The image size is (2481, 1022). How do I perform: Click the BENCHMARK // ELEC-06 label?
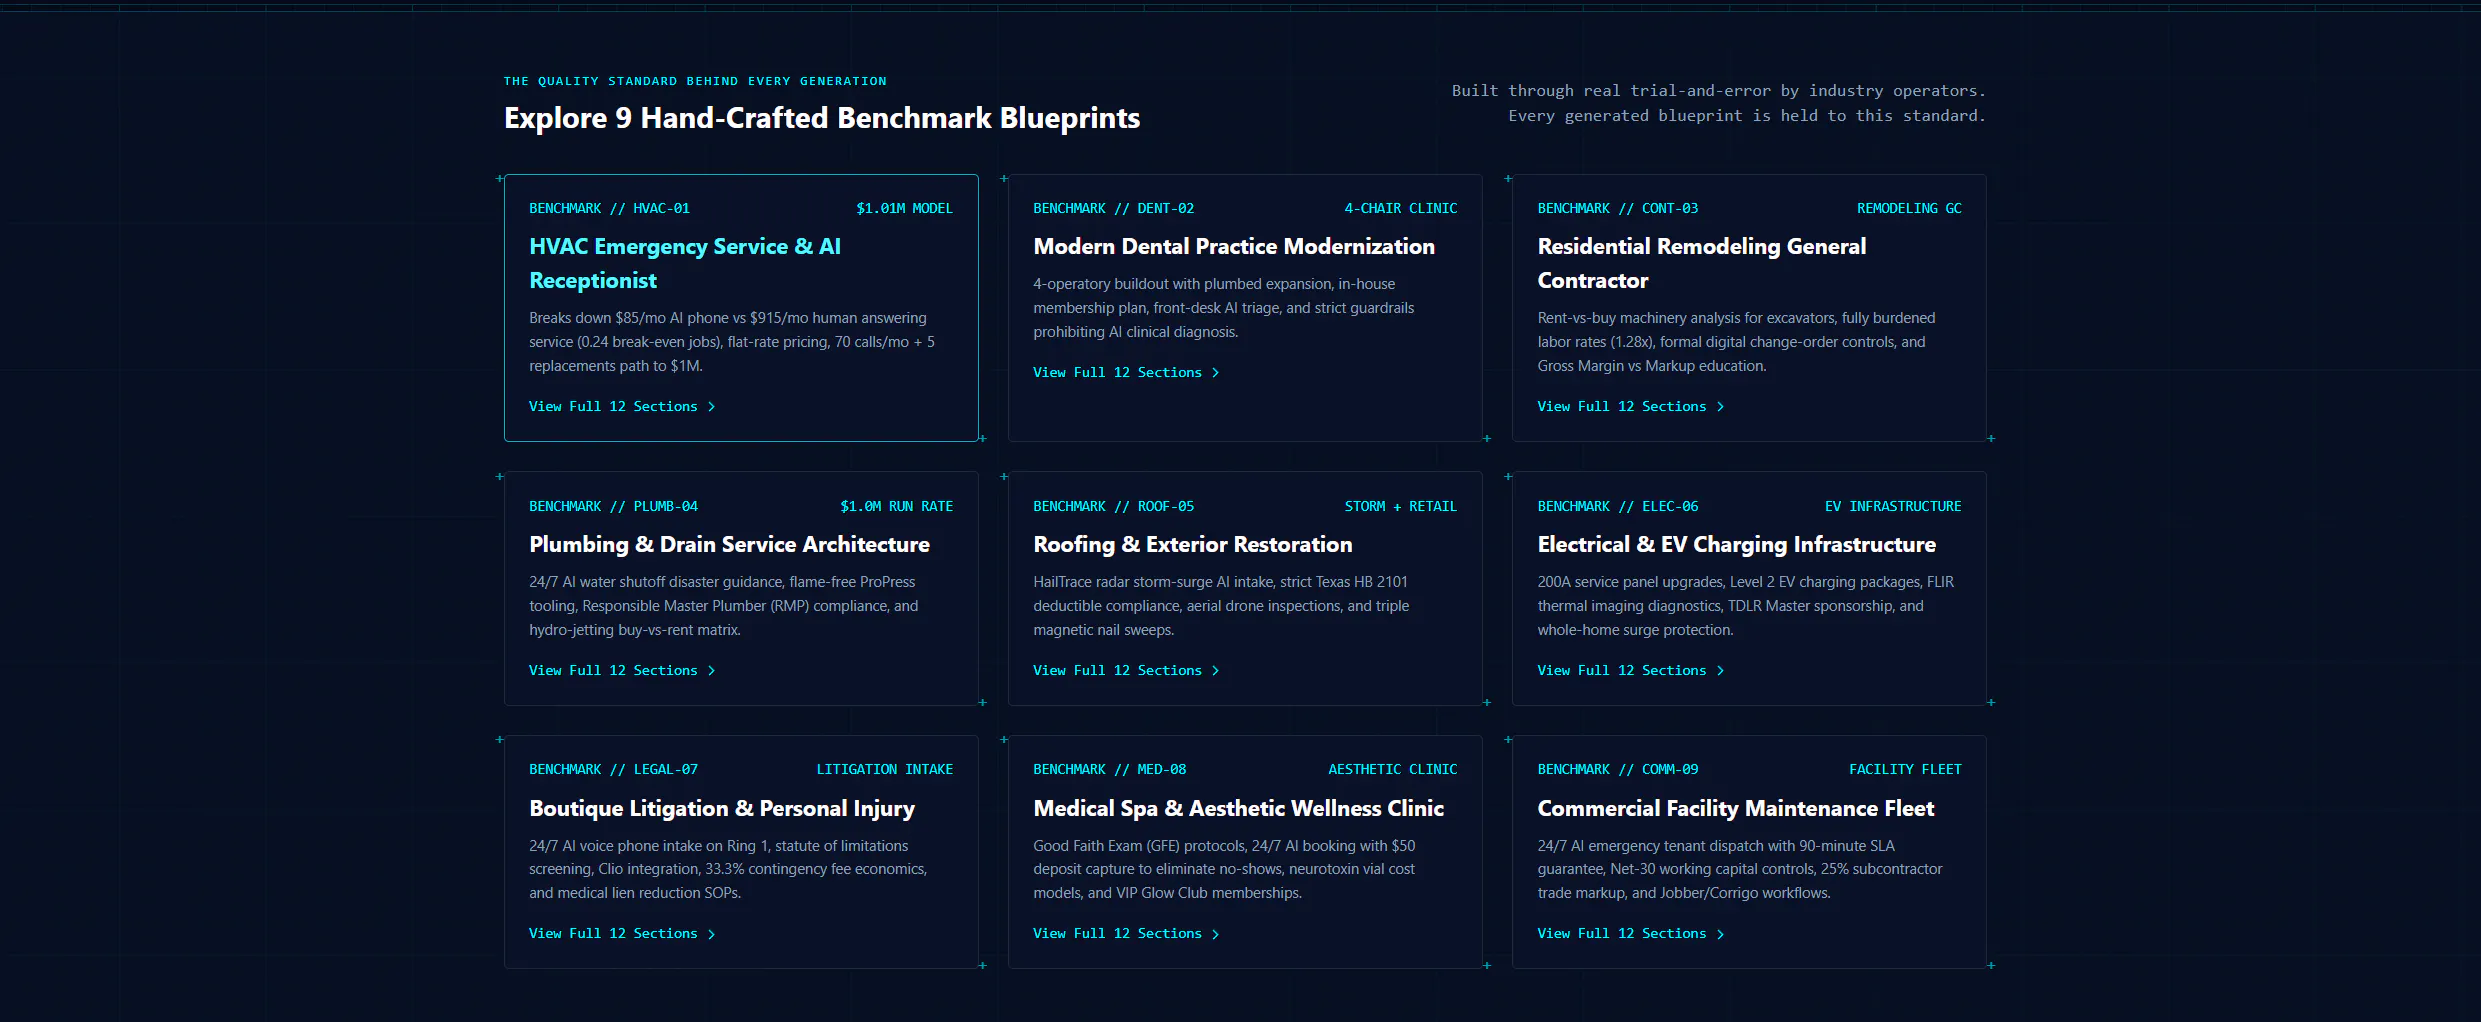[1618, 507]
